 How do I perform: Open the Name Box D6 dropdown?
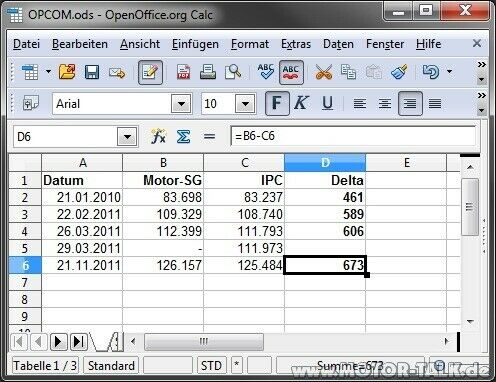127,136
